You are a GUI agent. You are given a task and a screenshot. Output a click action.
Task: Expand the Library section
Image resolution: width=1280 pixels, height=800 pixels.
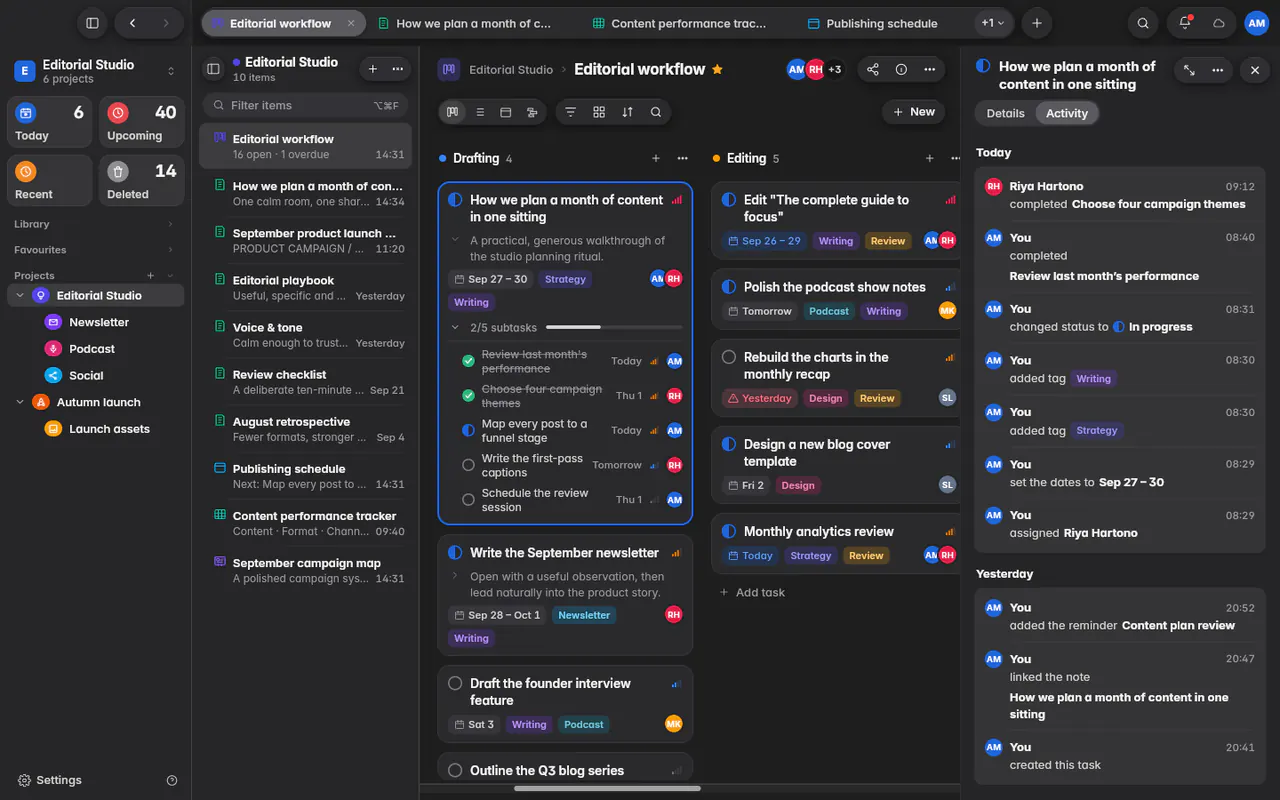95,224
